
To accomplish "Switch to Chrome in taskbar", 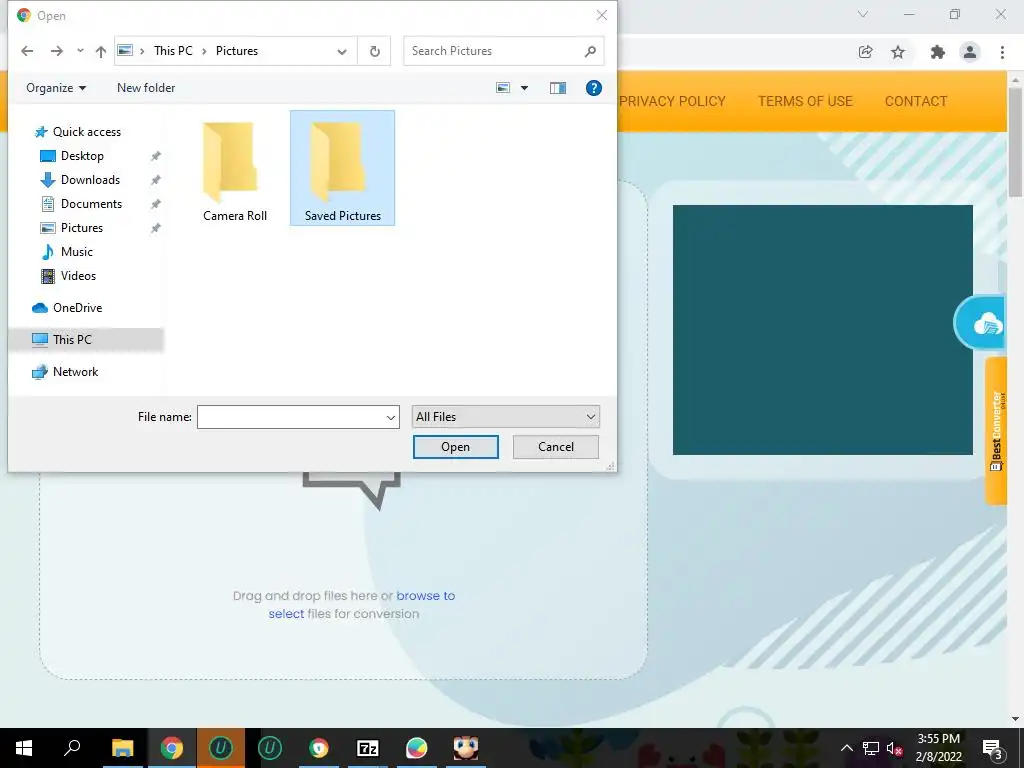I will (x=172, y=748).
